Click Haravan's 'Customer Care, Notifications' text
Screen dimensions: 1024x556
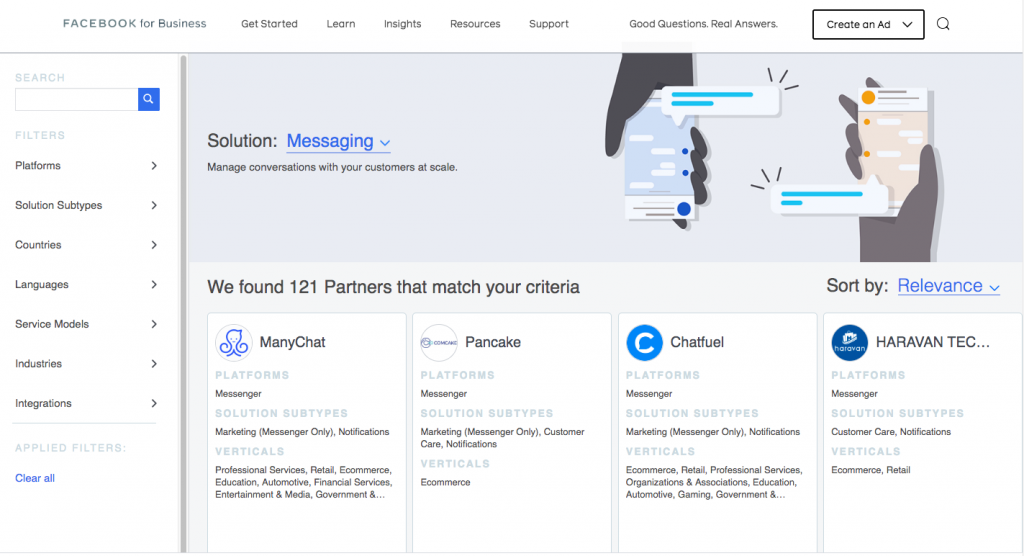(891, 432)
